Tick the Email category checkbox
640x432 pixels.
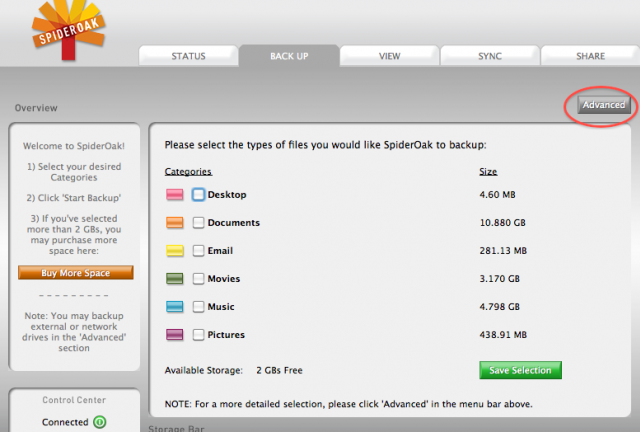click(x=198, y=250)
